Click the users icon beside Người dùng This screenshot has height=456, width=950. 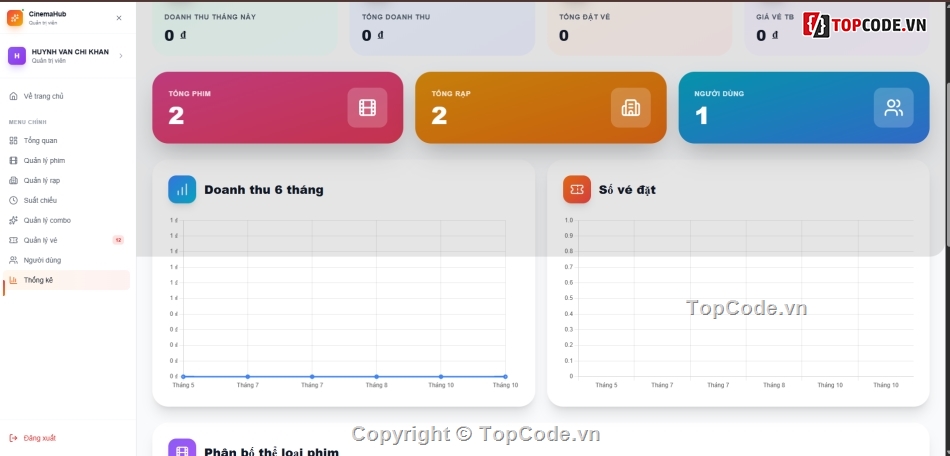[13, 260]
